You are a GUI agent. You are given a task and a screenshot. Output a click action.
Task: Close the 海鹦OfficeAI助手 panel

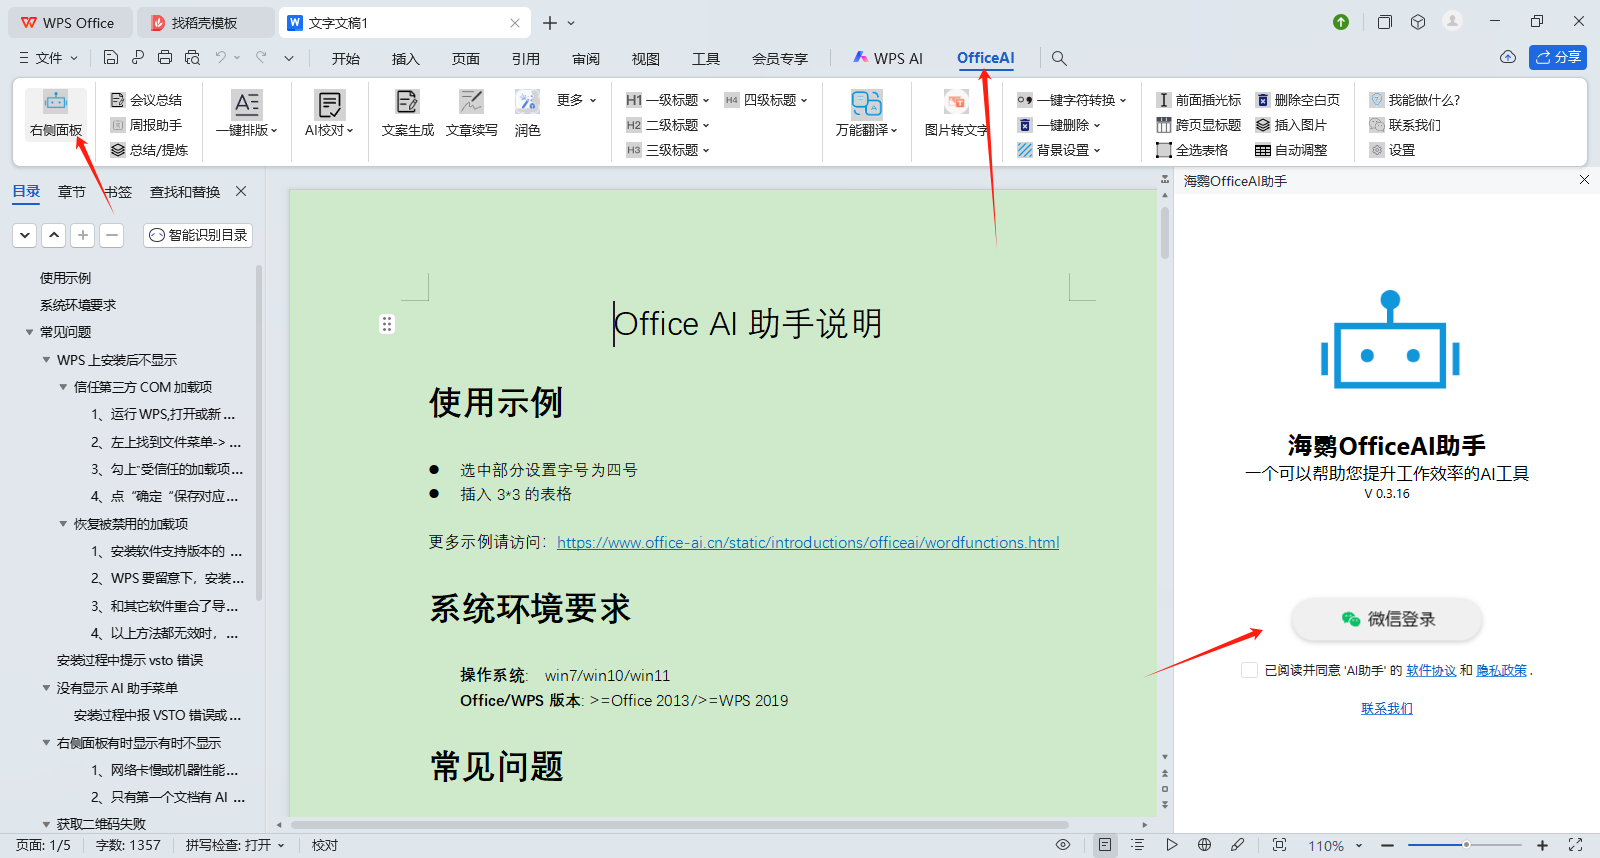pos(1584,180)
